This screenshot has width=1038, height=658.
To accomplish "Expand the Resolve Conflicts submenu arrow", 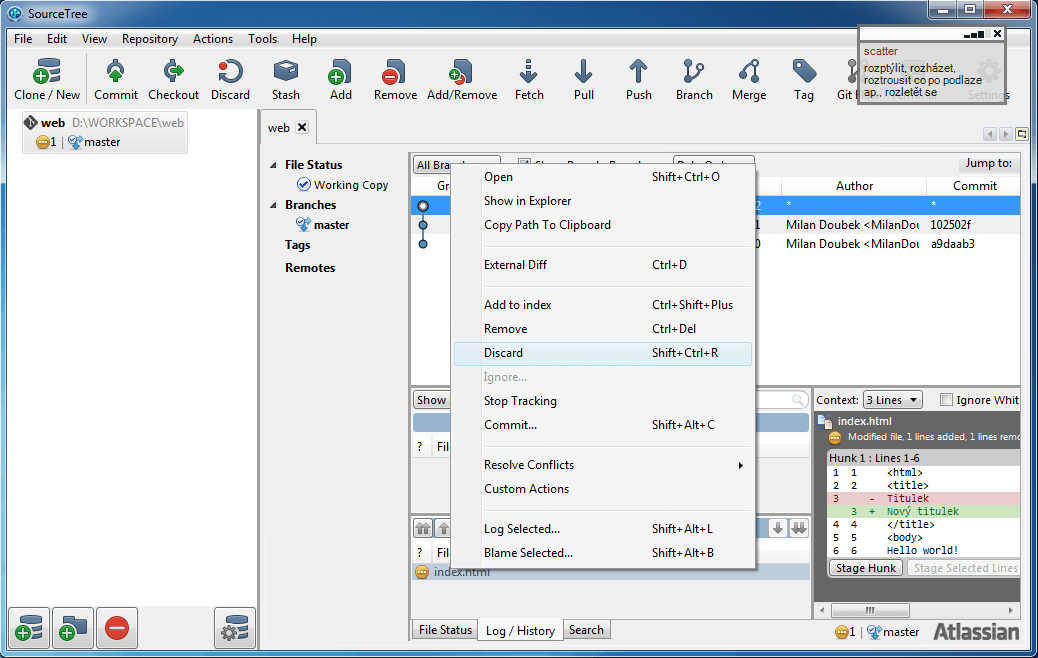I will pos(741,465).
